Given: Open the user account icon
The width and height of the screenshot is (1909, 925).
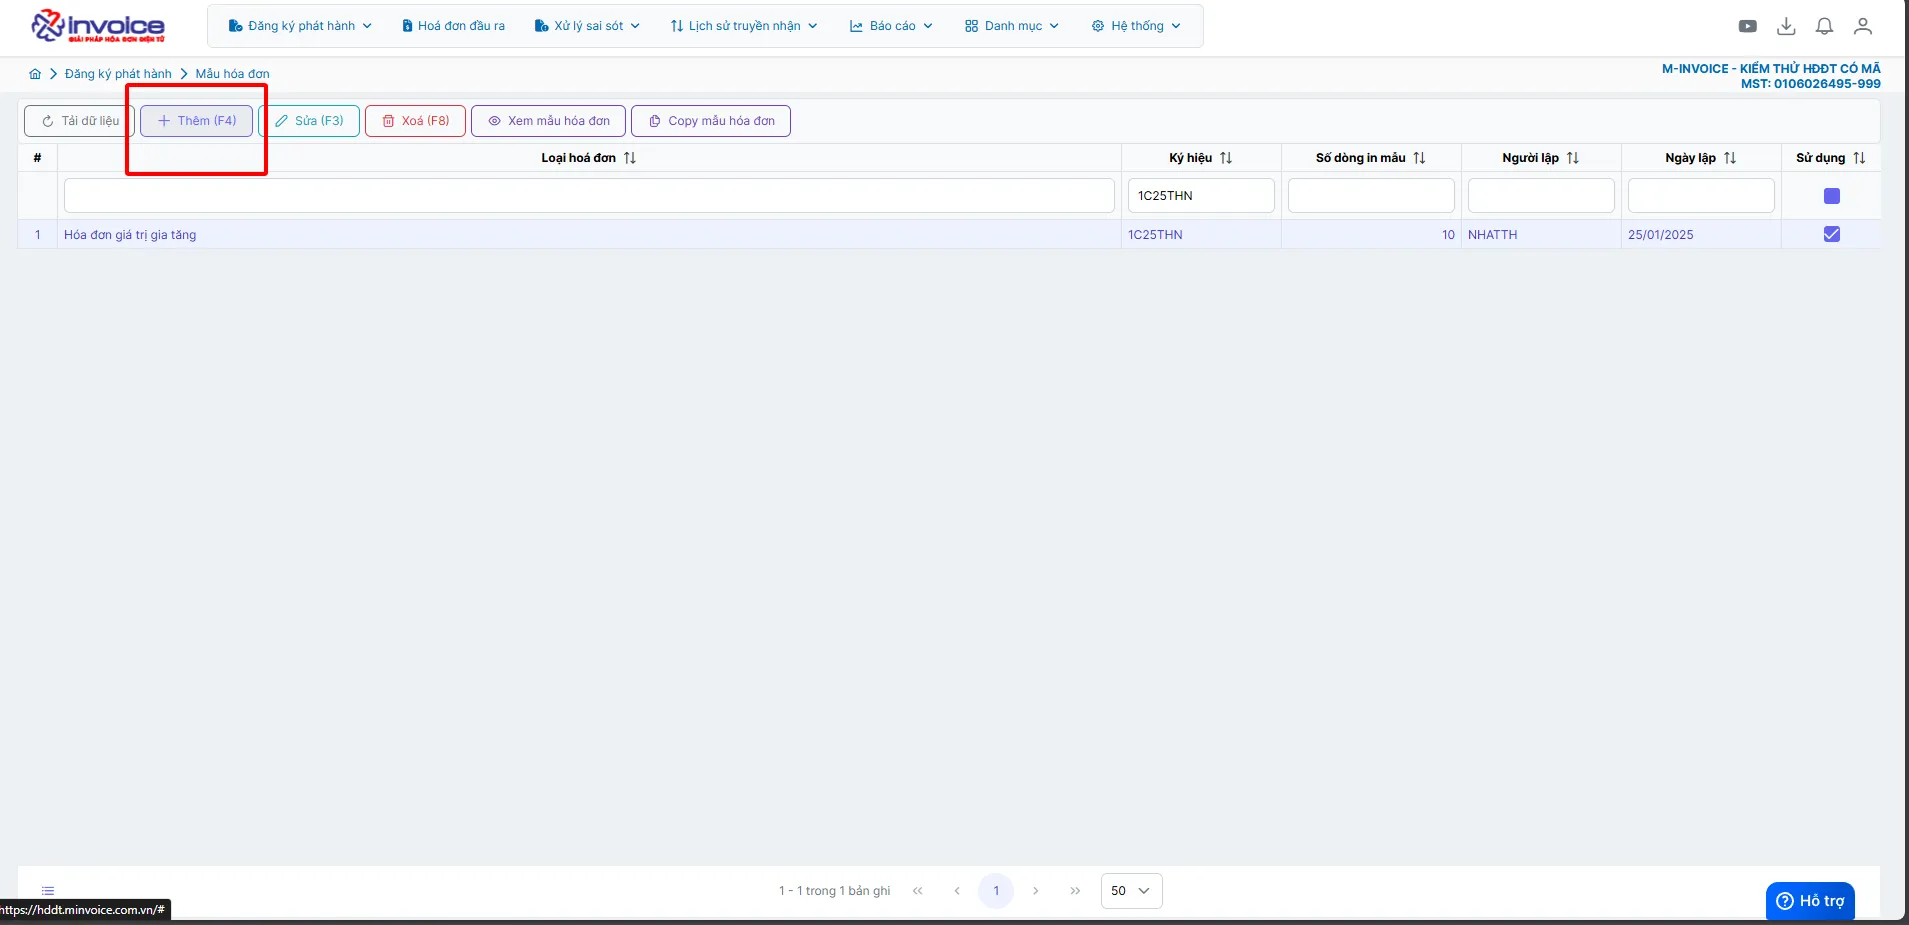Looking at the screenshot, I should click(x=1862, y=26).
